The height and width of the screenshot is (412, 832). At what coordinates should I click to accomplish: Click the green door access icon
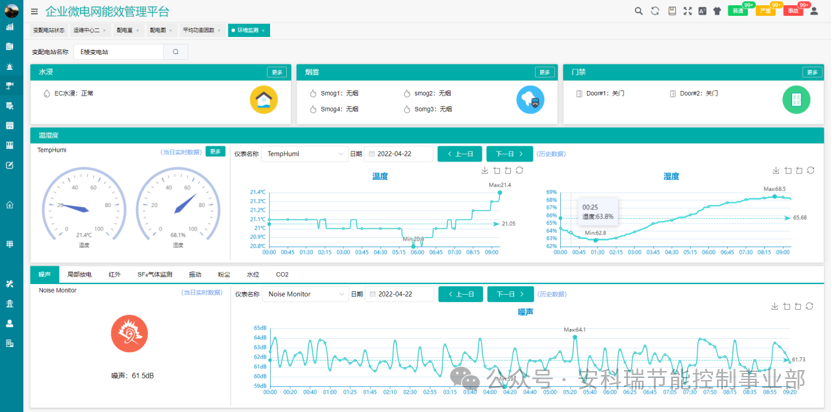[796, 99]
